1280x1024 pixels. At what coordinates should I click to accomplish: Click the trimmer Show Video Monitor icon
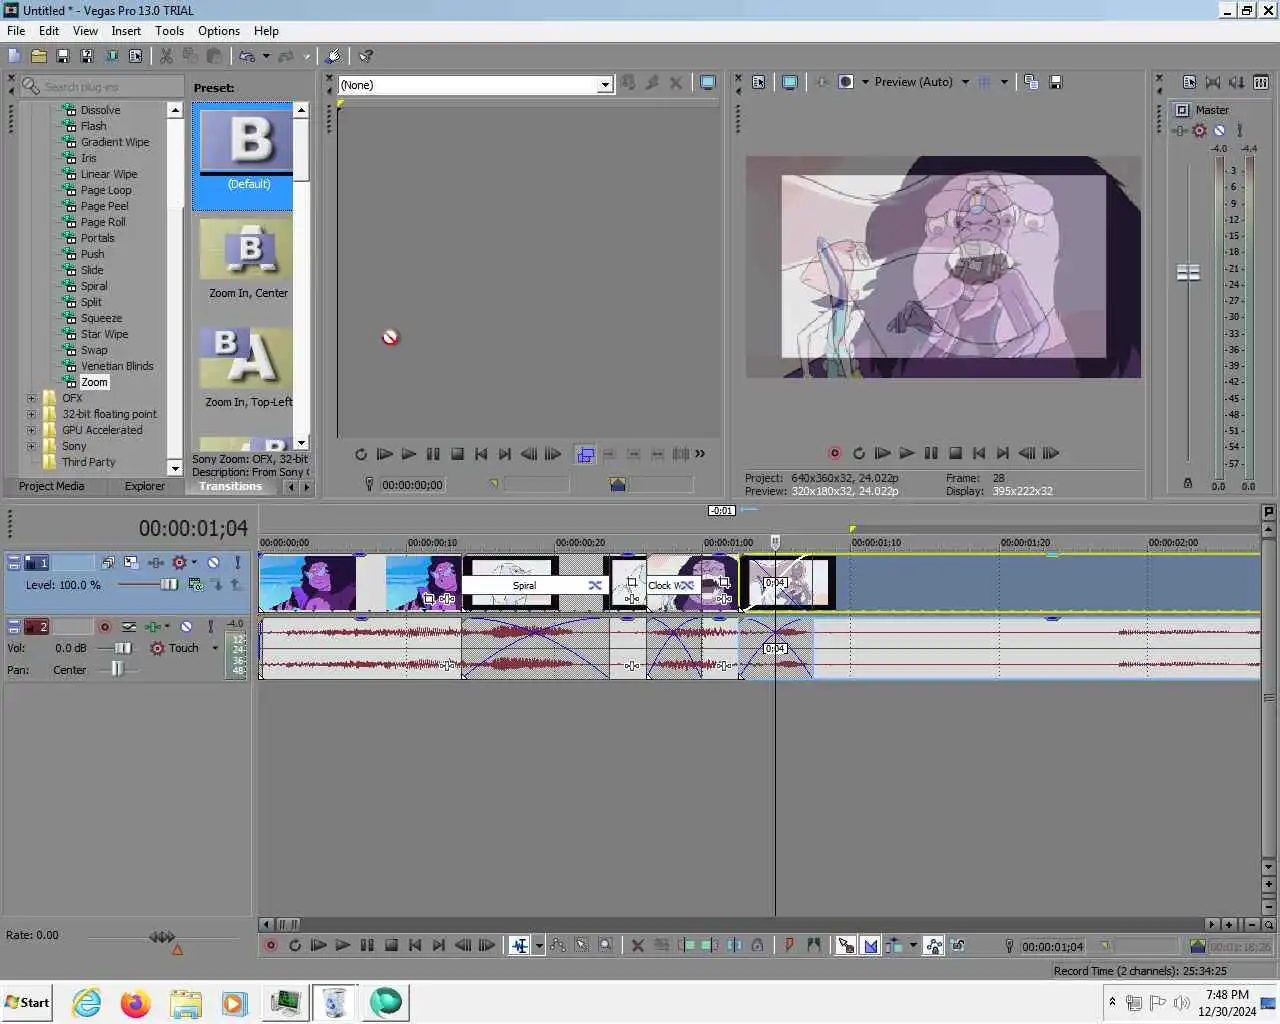708,83
